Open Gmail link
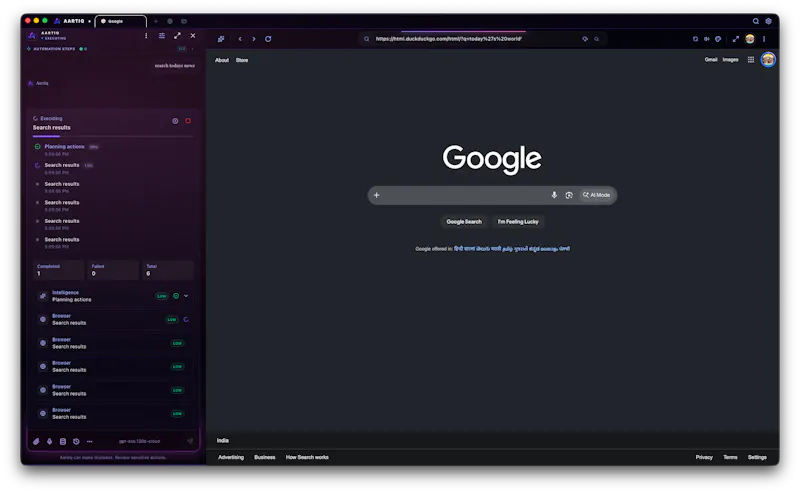The width and height of the screenshot is (800, 493). click(711, 60)
